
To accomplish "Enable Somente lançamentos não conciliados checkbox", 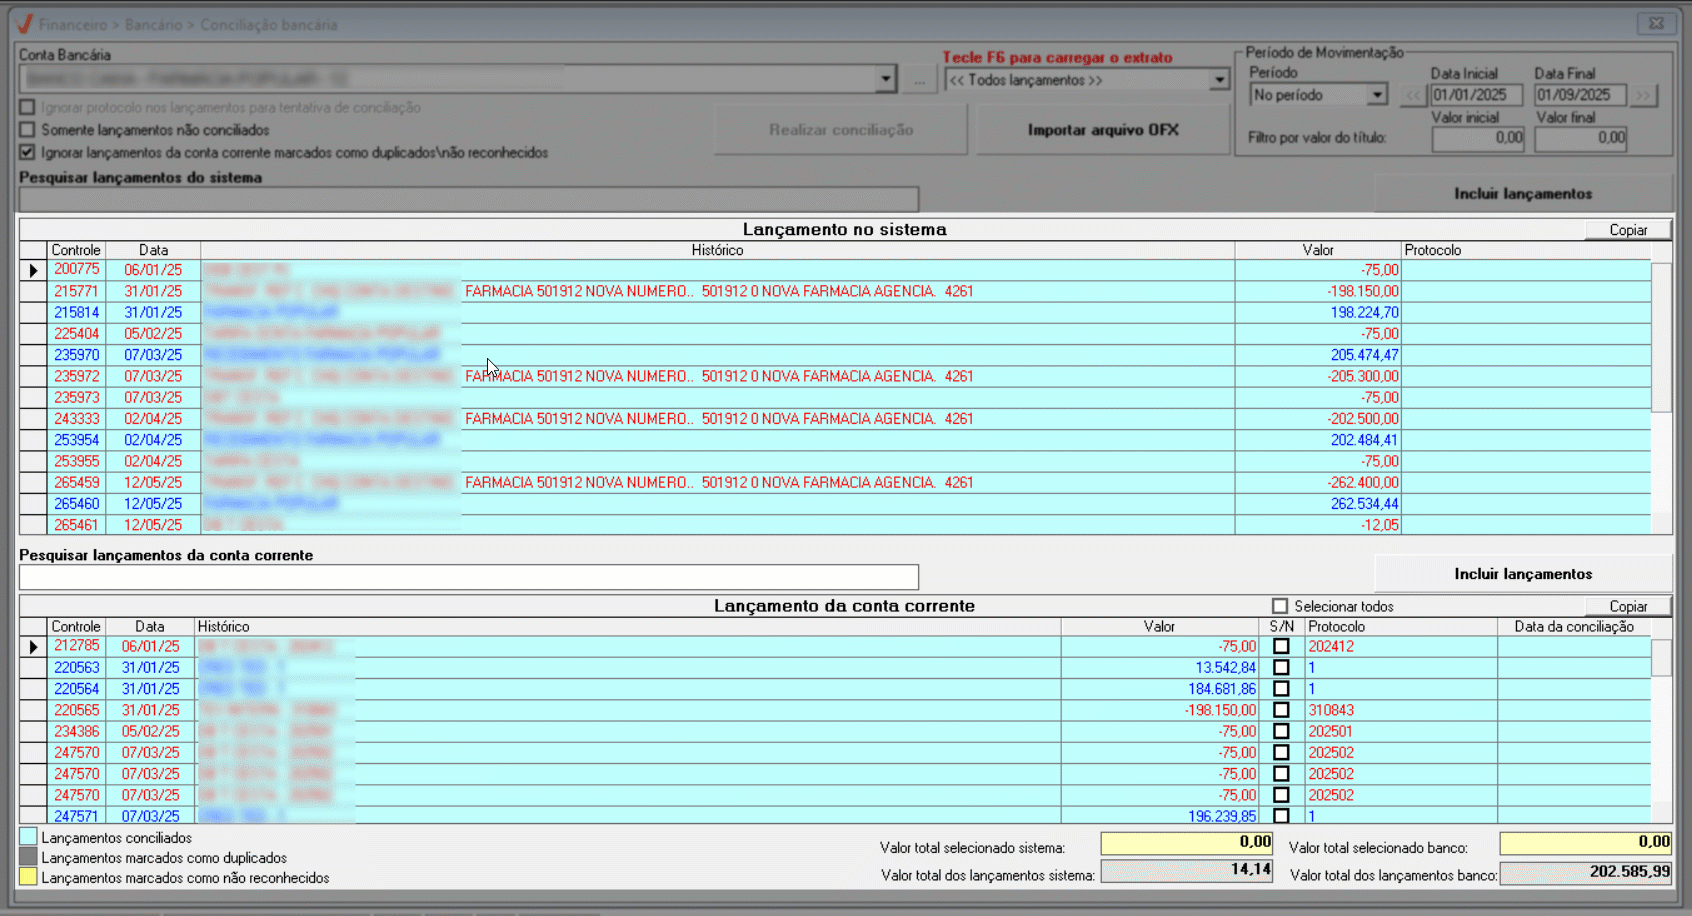I will pos(27,130).
